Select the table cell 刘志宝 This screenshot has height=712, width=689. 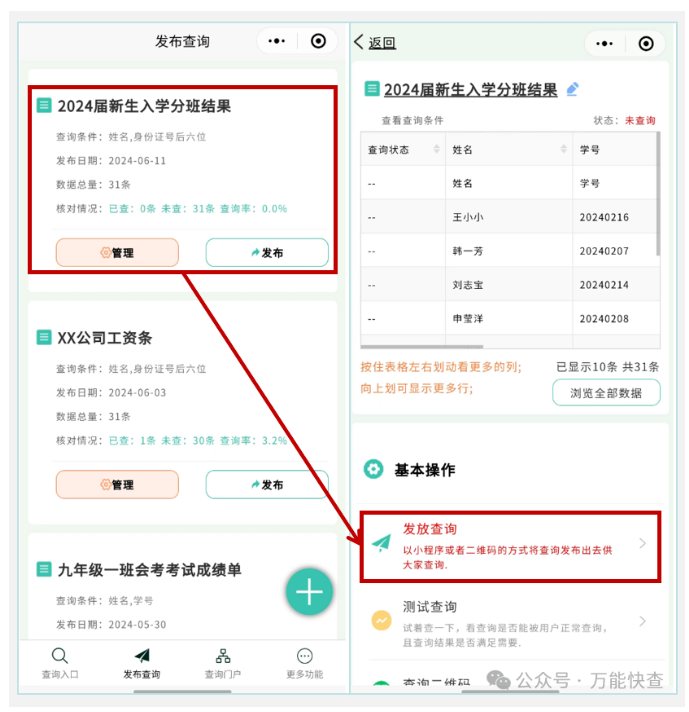[x=468, y=285]
